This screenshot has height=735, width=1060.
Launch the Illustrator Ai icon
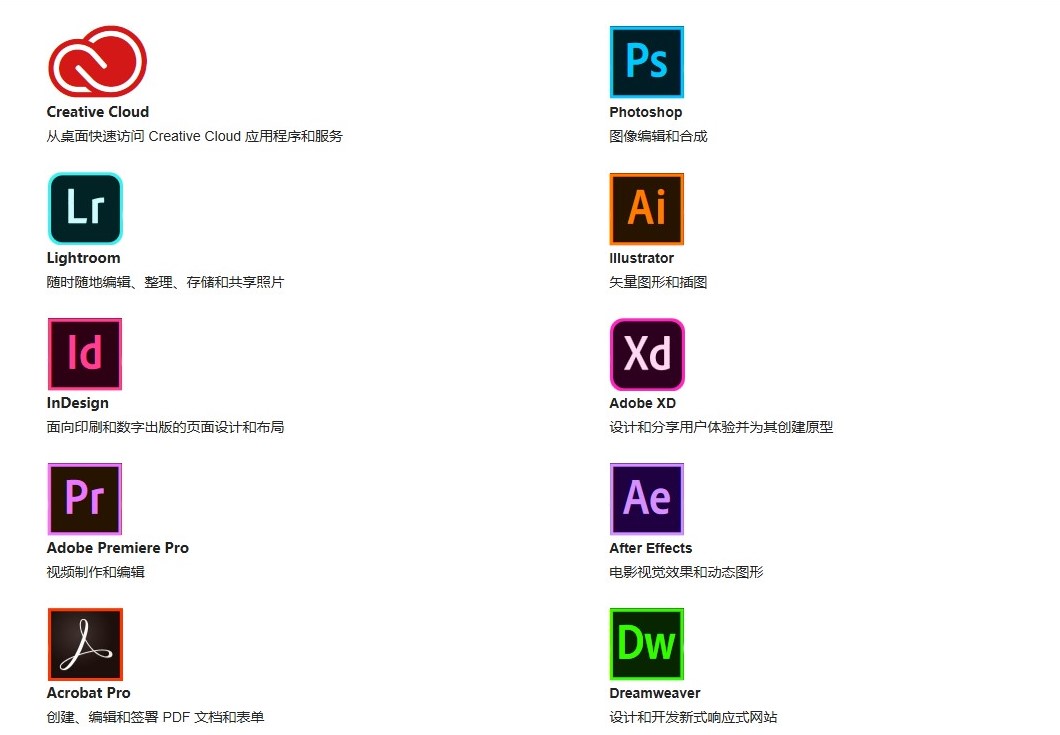coord(647,209)
